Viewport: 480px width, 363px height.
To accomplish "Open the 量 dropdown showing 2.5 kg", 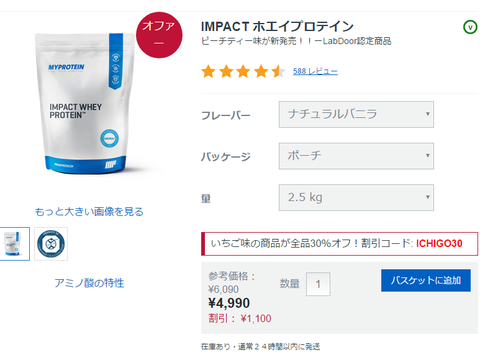I will pyautogui.click(x=356, y=197).
